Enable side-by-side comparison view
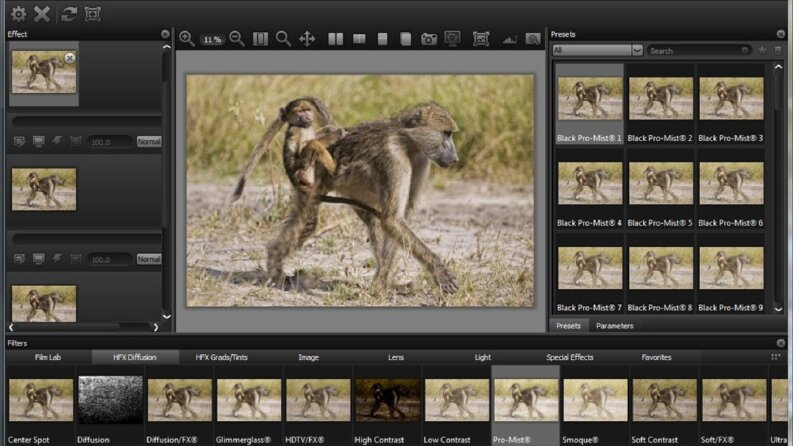This screenshot has width=793, height=446. tap(335, 39)
